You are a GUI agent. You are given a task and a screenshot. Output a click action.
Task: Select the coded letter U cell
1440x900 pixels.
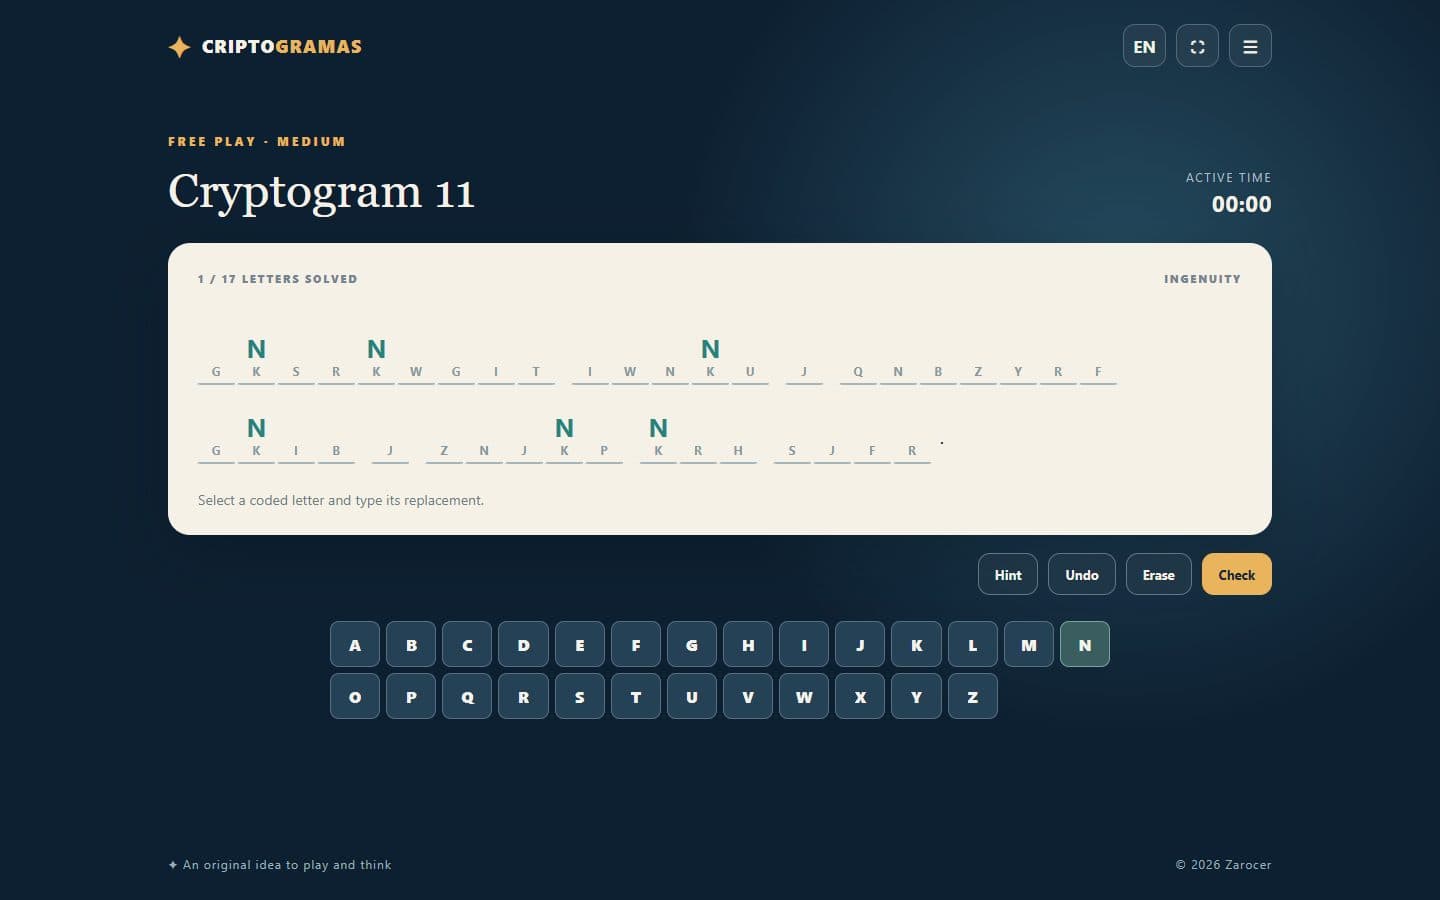750,360
